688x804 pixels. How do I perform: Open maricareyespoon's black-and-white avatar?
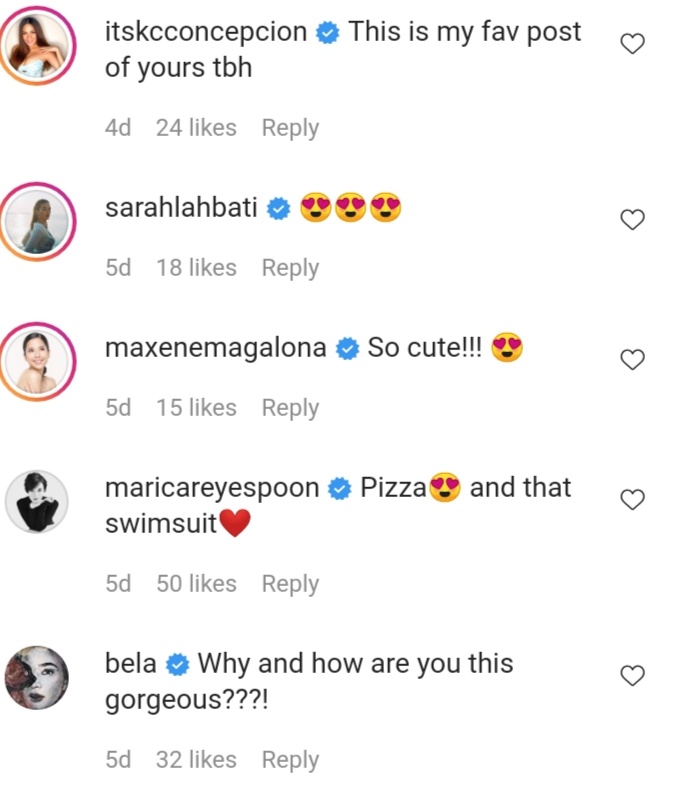(x=37, y=501)
